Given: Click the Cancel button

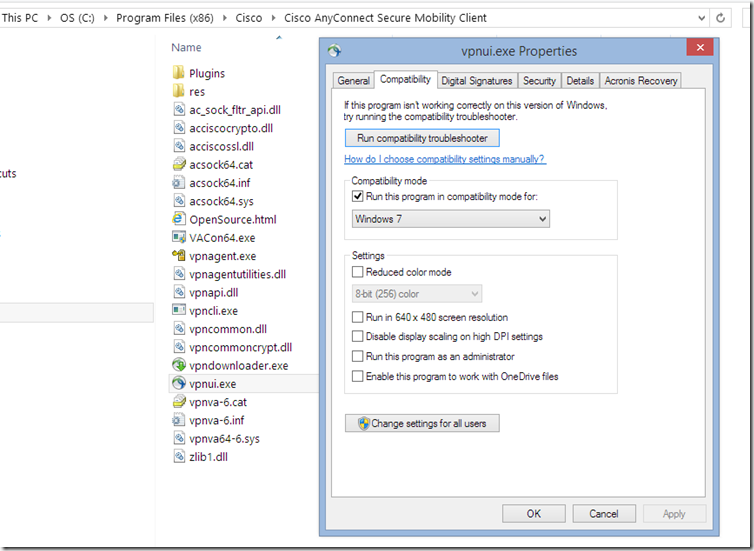Looking at the screenshot, I should [604, 514].
